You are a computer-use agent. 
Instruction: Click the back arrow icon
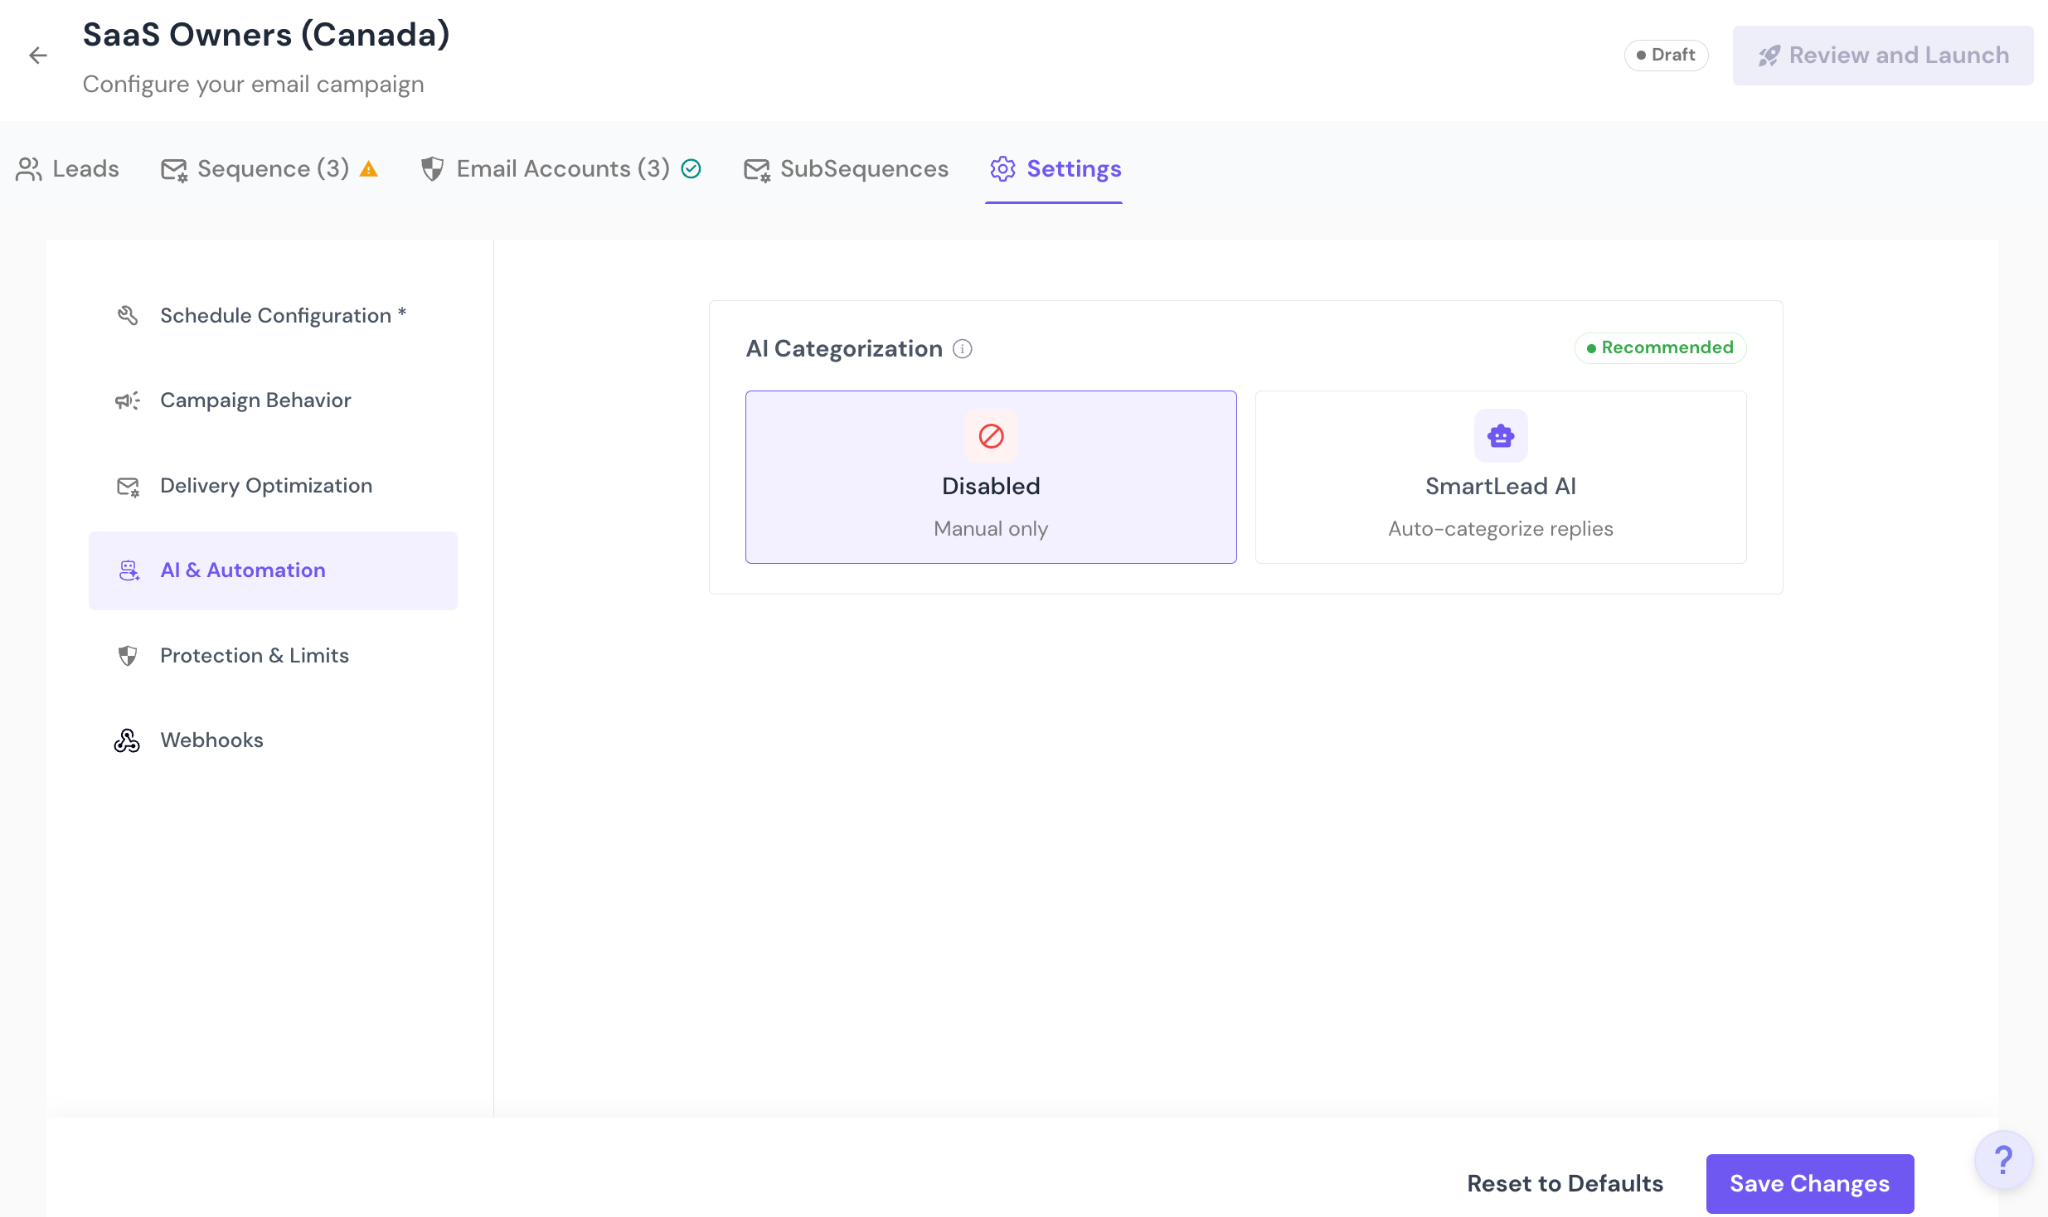[38, 56]
